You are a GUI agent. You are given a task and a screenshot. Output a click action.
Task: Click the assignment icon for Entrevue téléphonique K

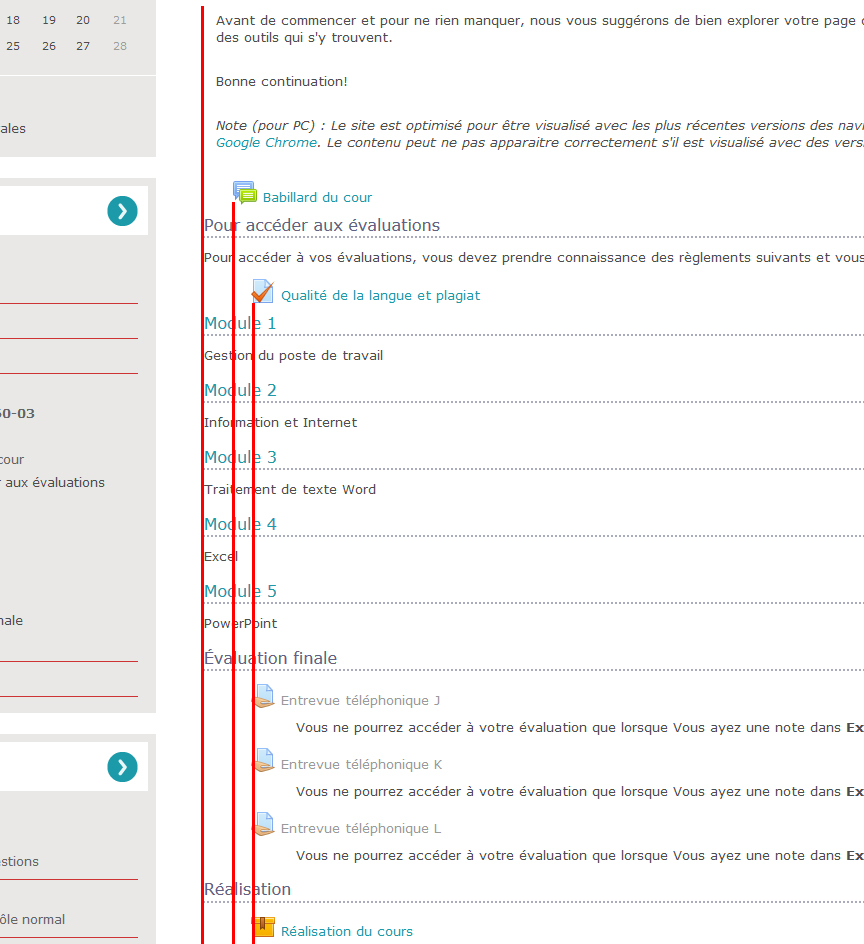click(x=264, y=761)
